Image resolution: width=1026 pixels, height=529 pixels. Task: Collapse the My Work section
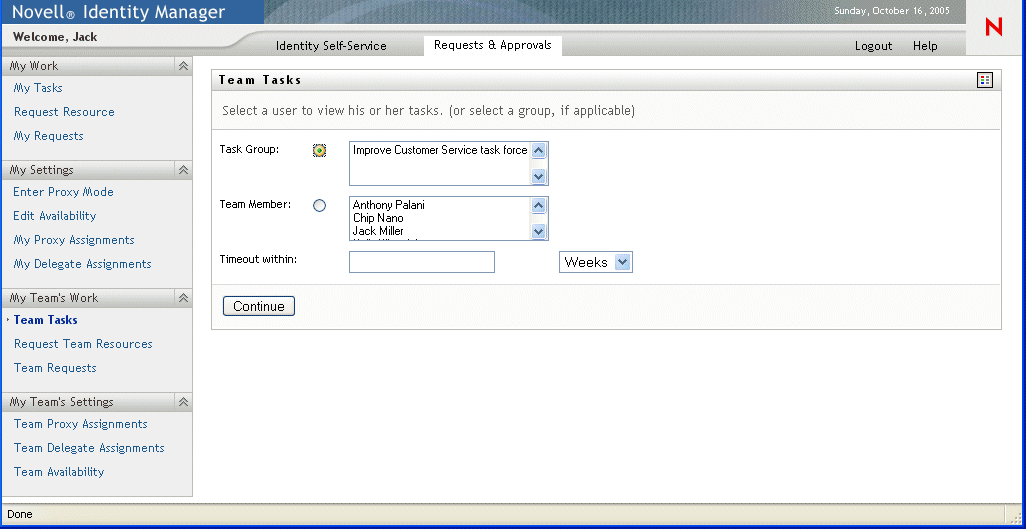click(x=183, y=66)
